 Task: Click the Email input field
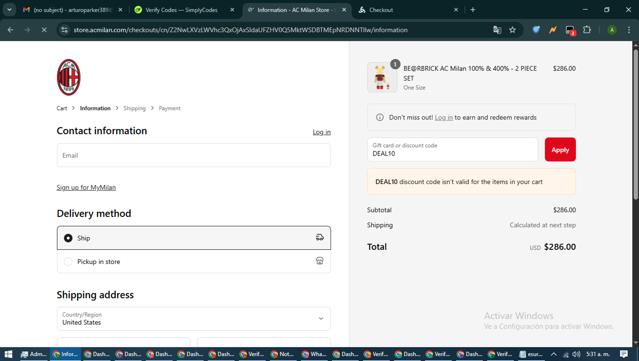(x=194, y=155)
